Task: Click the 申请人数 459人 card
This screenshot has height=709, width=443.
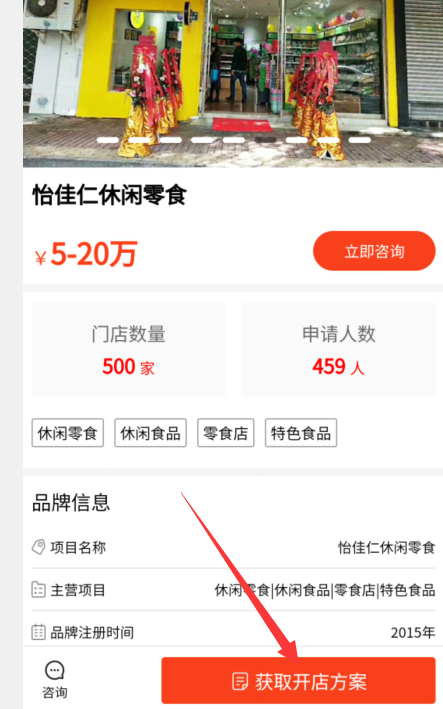Action: click(x=339, y=350)
